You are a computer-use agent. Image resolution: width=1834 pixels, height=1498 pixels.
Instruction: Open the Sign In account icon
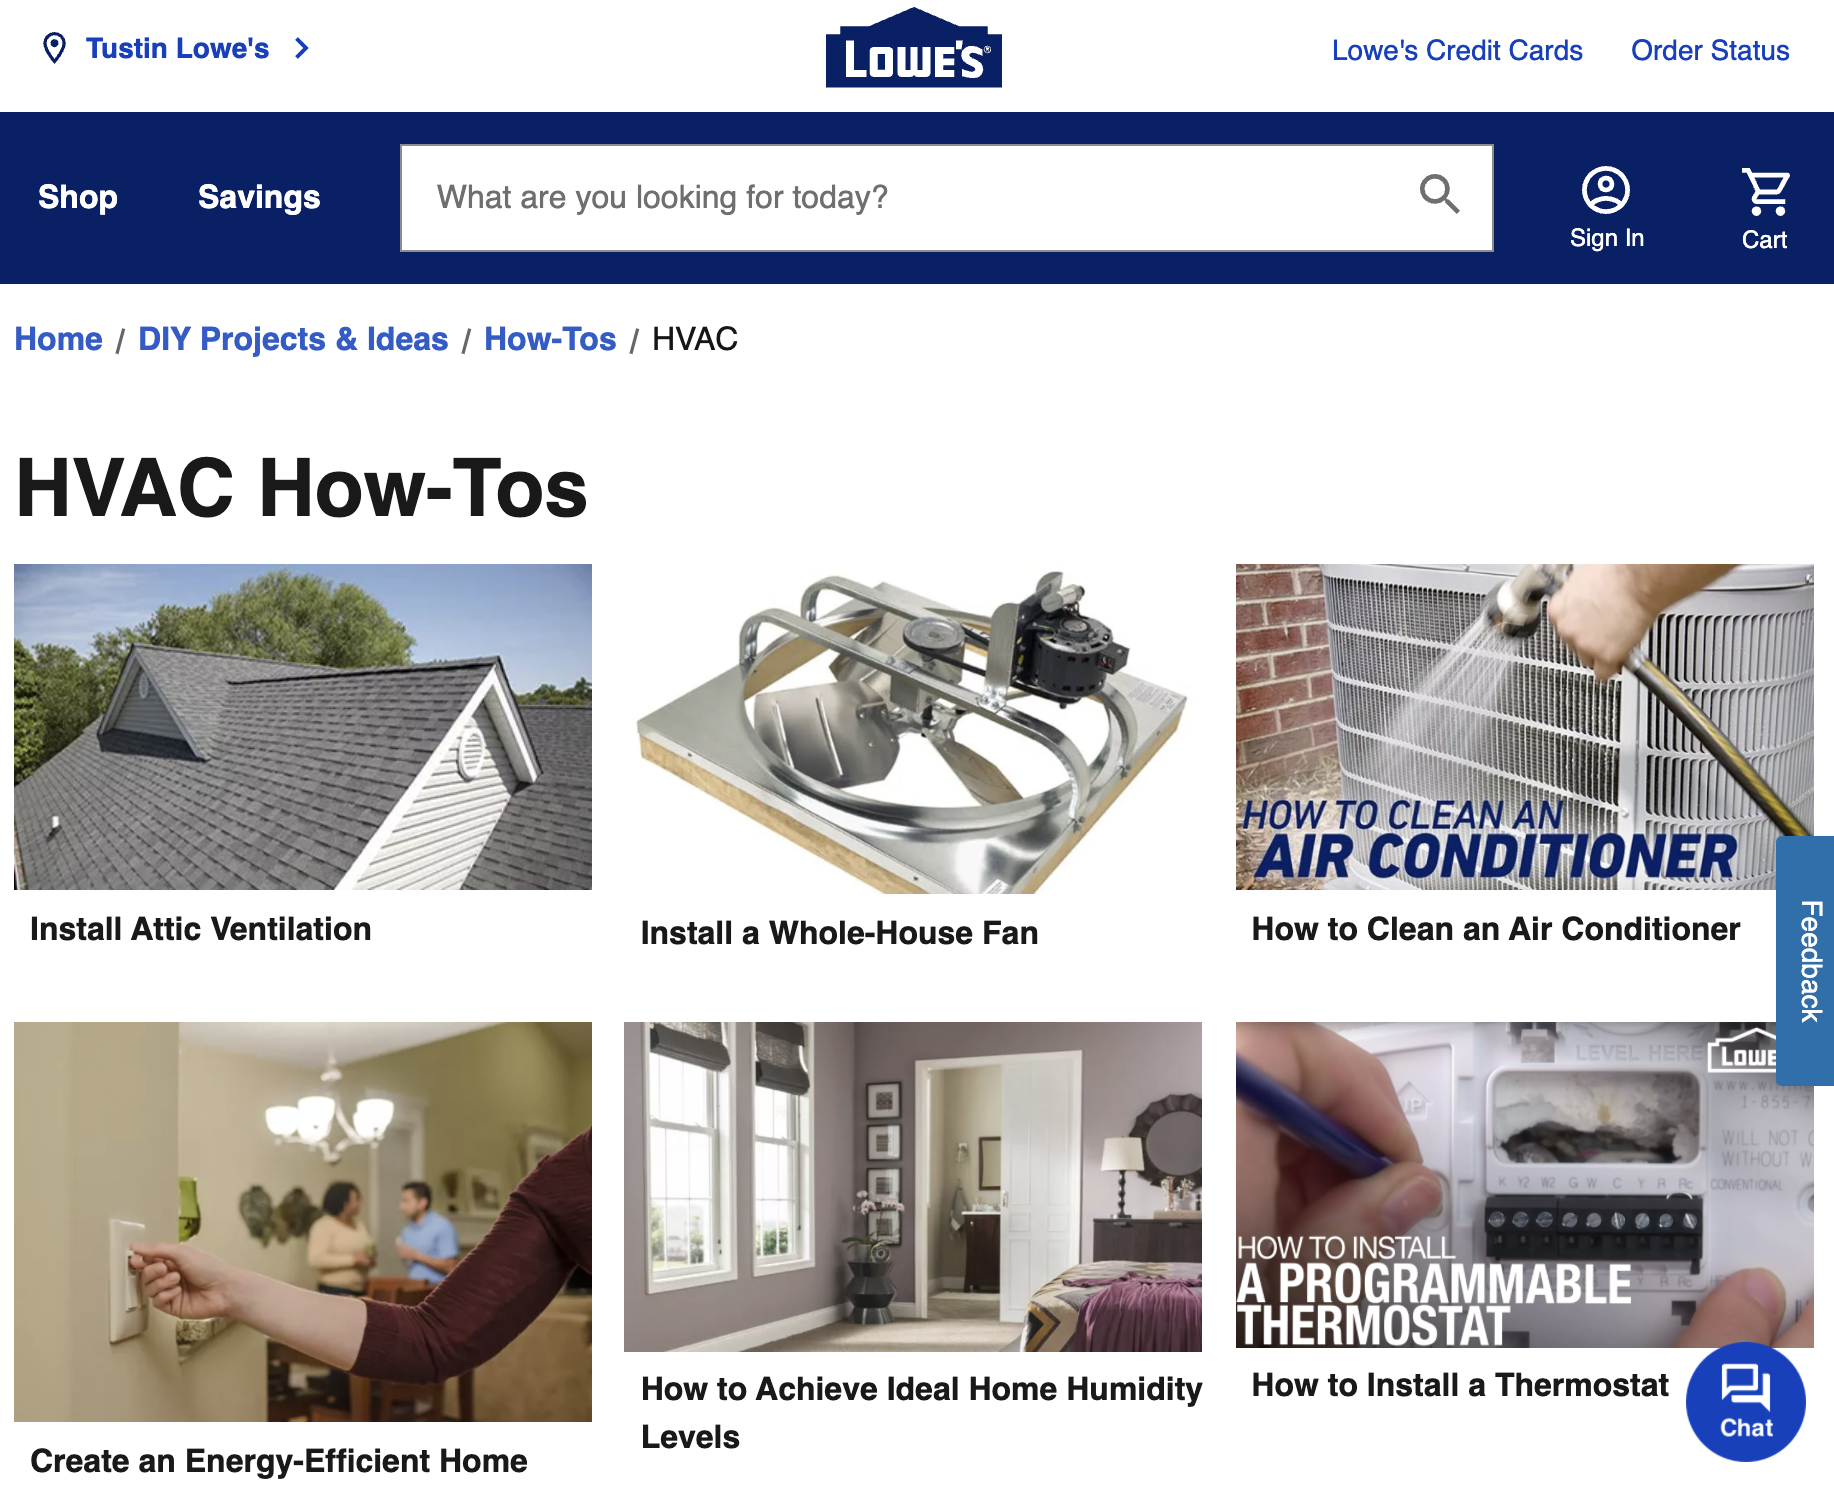tap(1606, 190)
